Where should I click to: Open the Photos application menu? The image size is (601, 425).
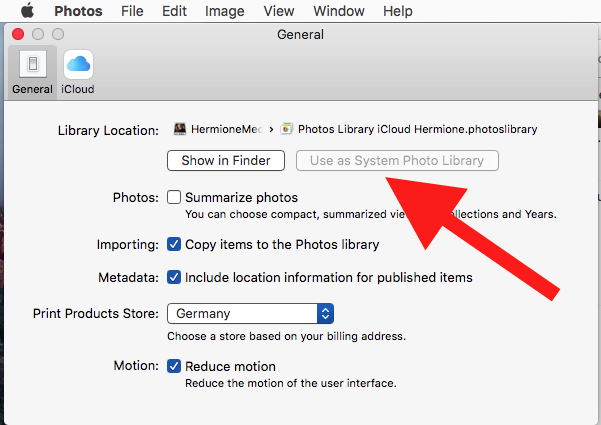[77, 11]
